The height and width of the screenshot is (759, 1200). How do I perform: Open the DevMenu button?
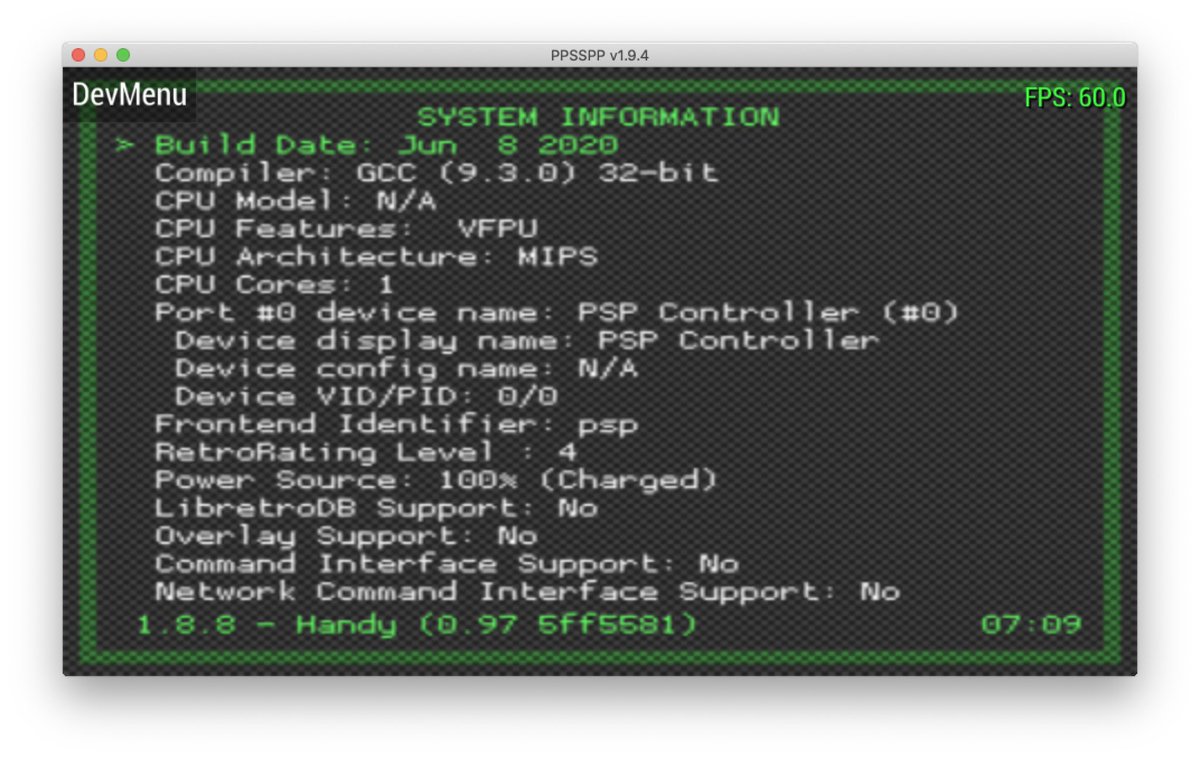click(129, 95)
